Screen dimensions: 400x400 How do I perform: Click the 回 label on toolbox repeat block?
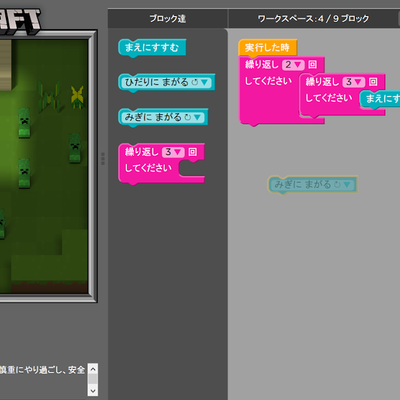(193, 152)
